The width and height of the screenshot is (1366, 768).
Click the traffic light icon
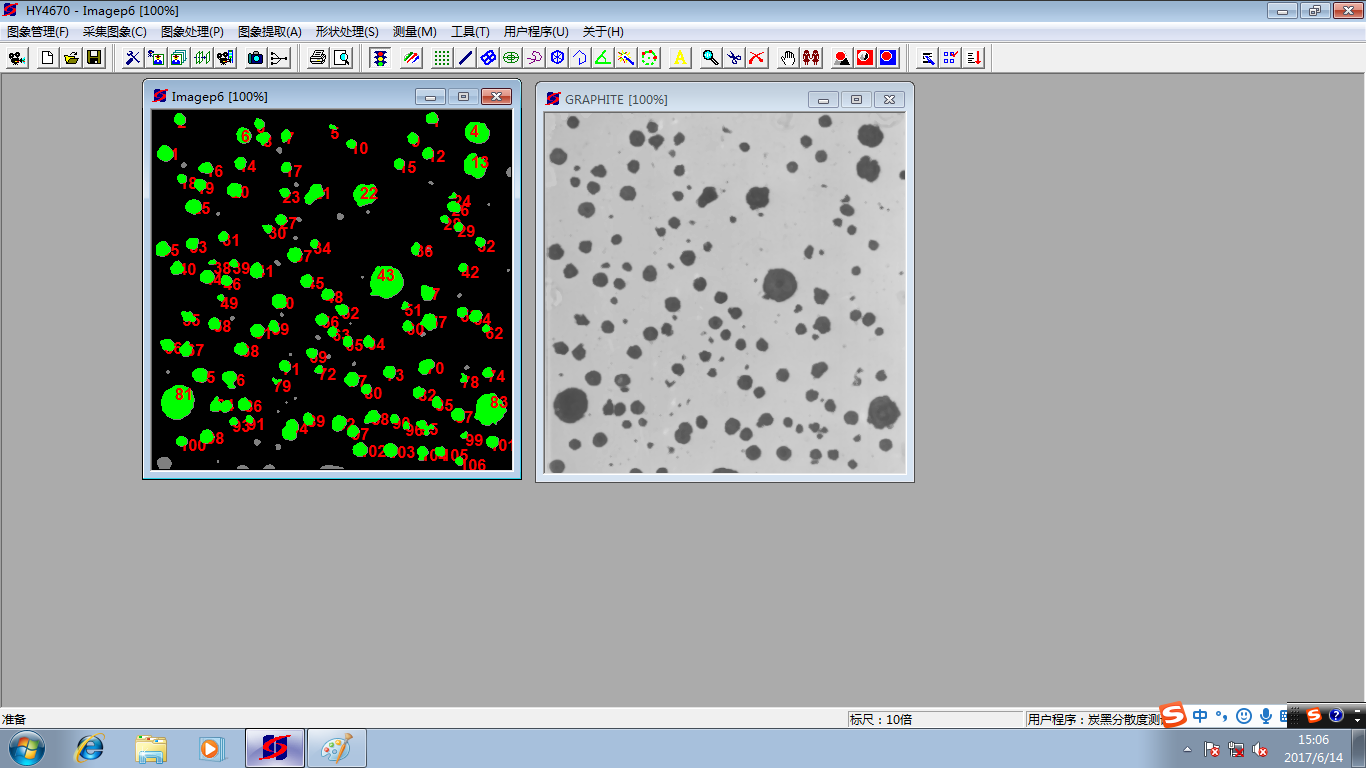coord(380,58)
